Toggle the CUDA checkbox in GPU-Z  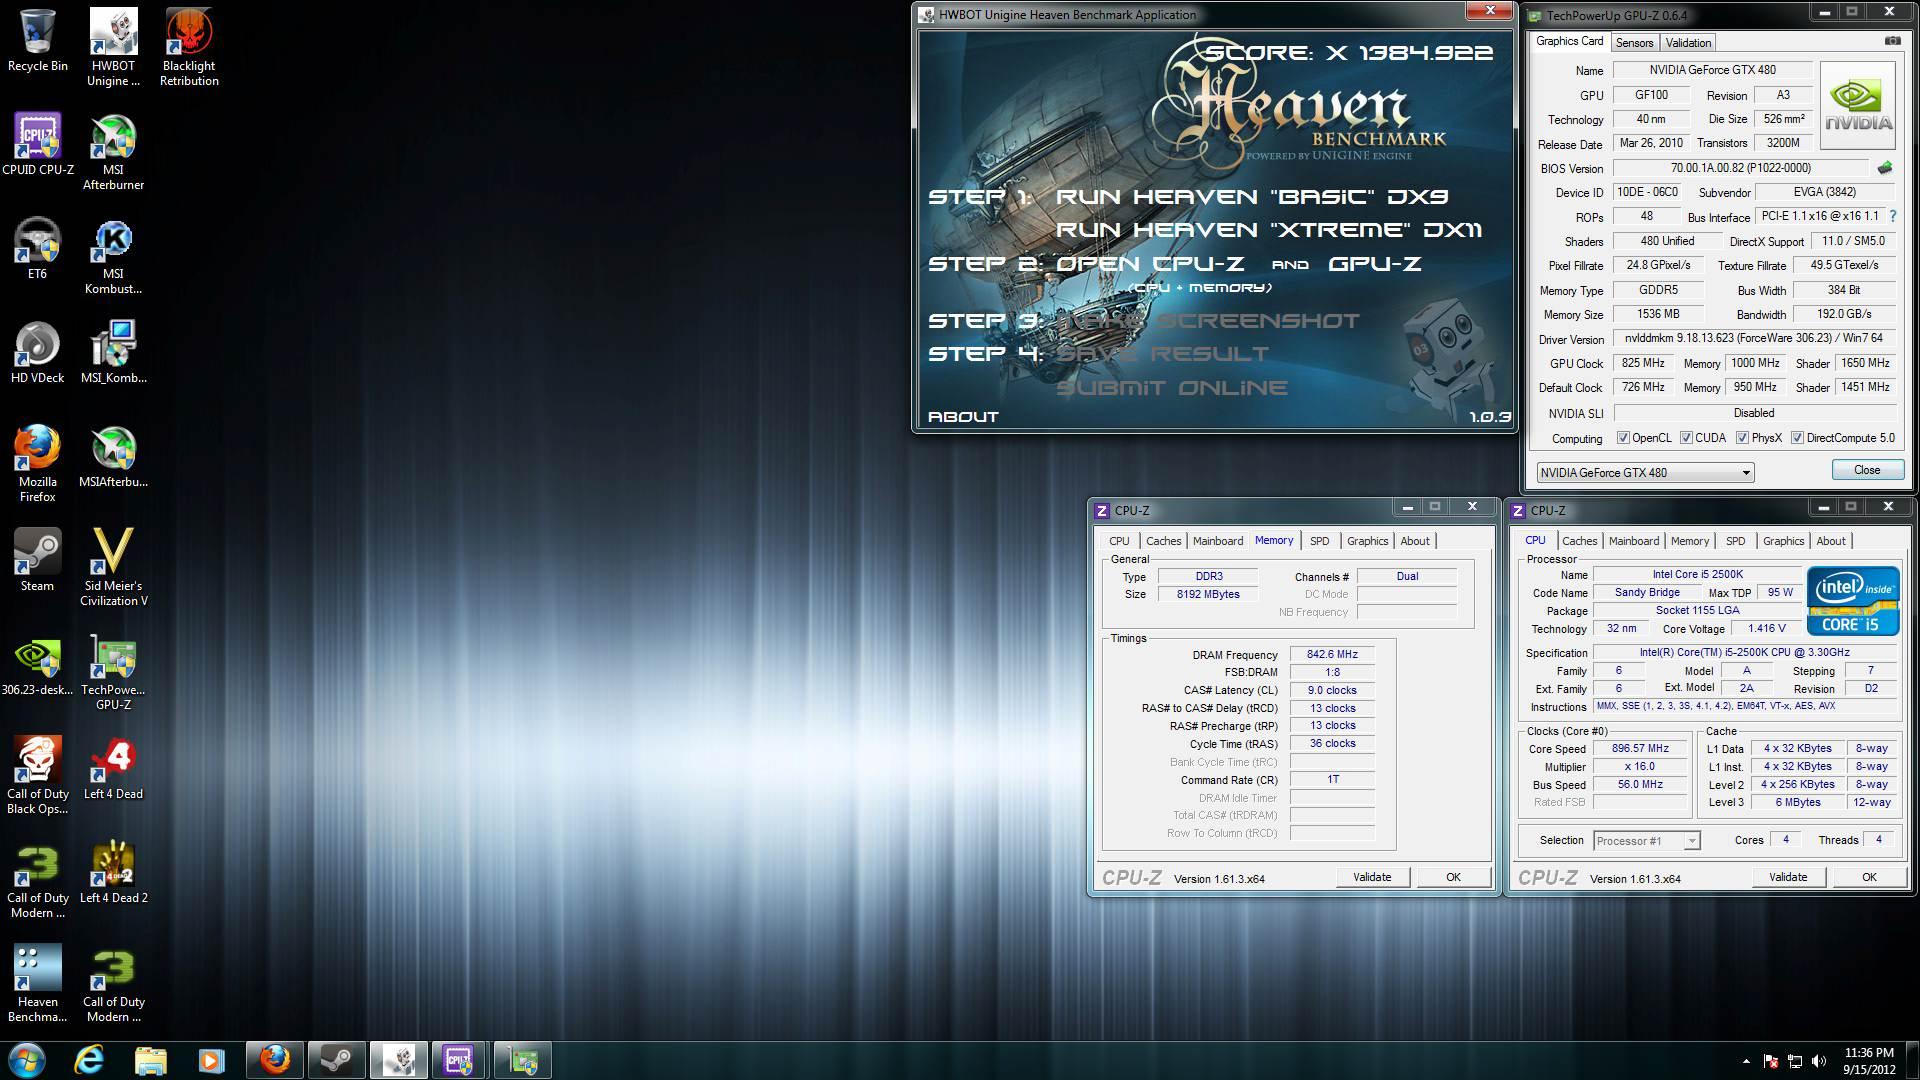[x=1686, y=438]
